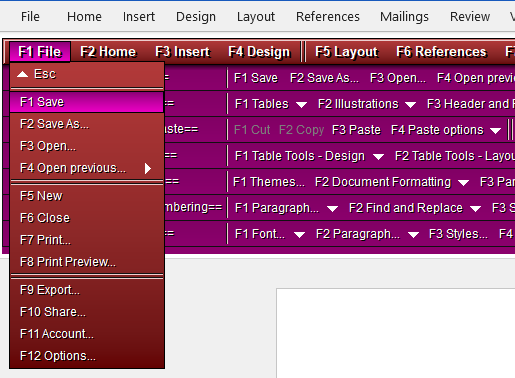Click F2 Save As... in purple toolbar row
Viewport: 515px width, 378px height.
[324, 78]
